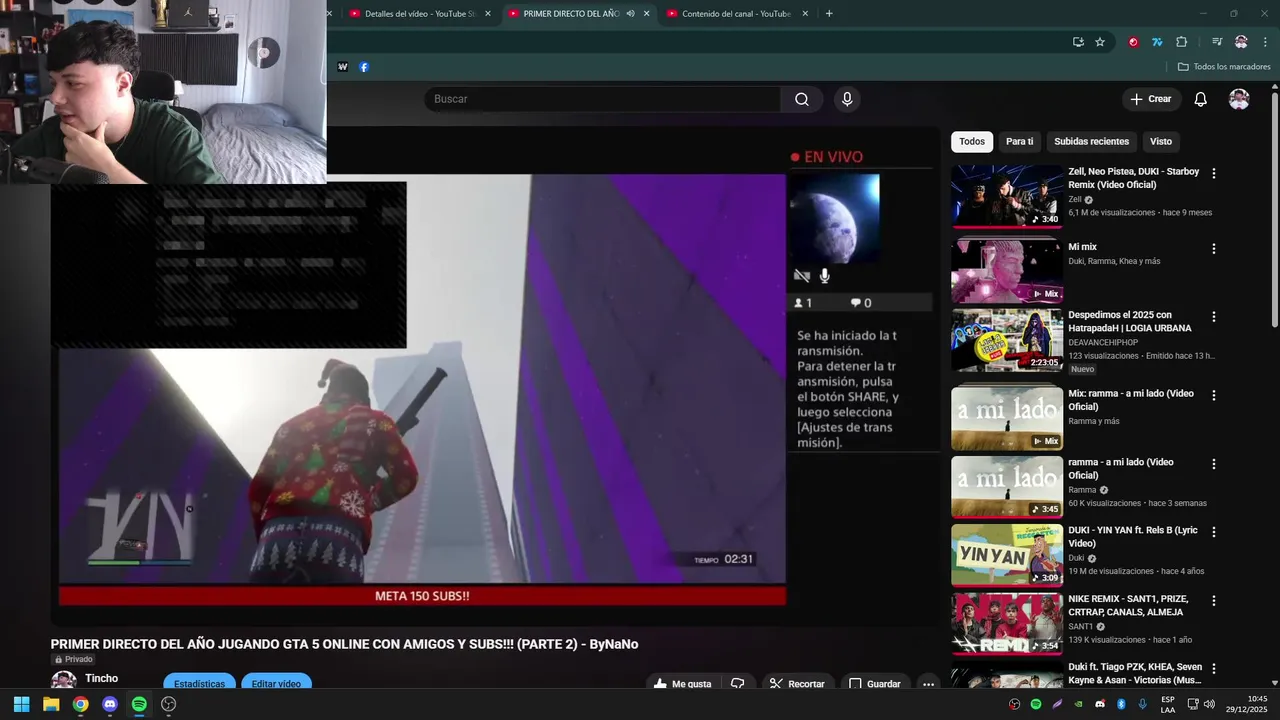This screenshot has height=720, width=1280.
Task: Open the NIKE REMIX thumbnail
Action: pyautogui.click(x=1007, y=624)
